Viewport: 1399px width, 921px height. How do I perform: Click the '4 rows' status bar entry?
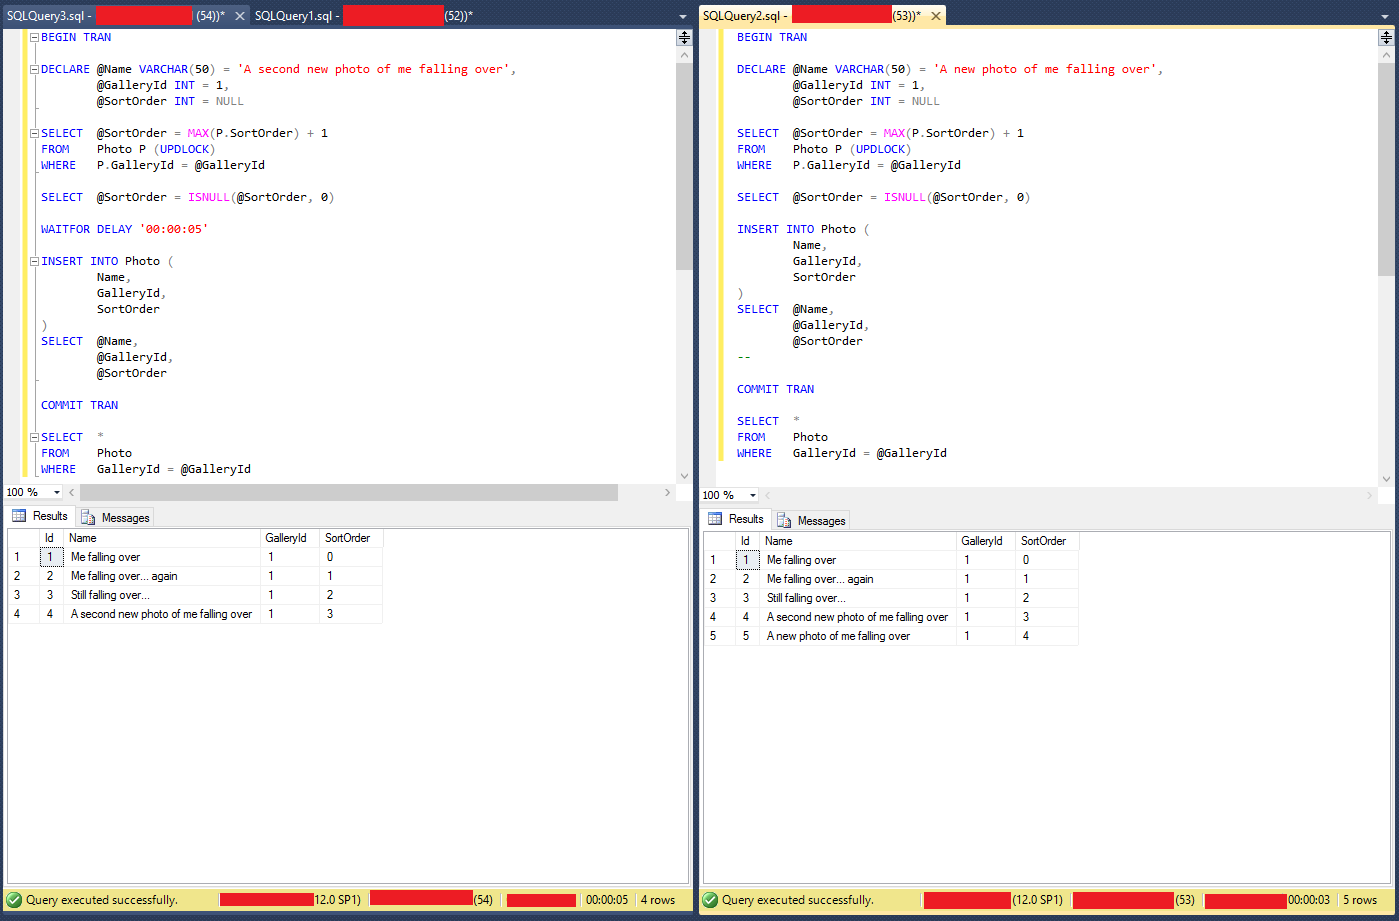tap(657, 900)
